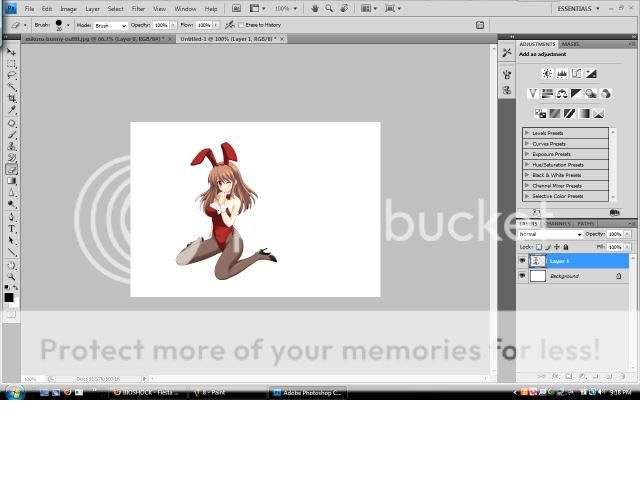This screenshot has width=640, height=485.
Task: Add a Levels adjustment
Action: click(562, 73)
